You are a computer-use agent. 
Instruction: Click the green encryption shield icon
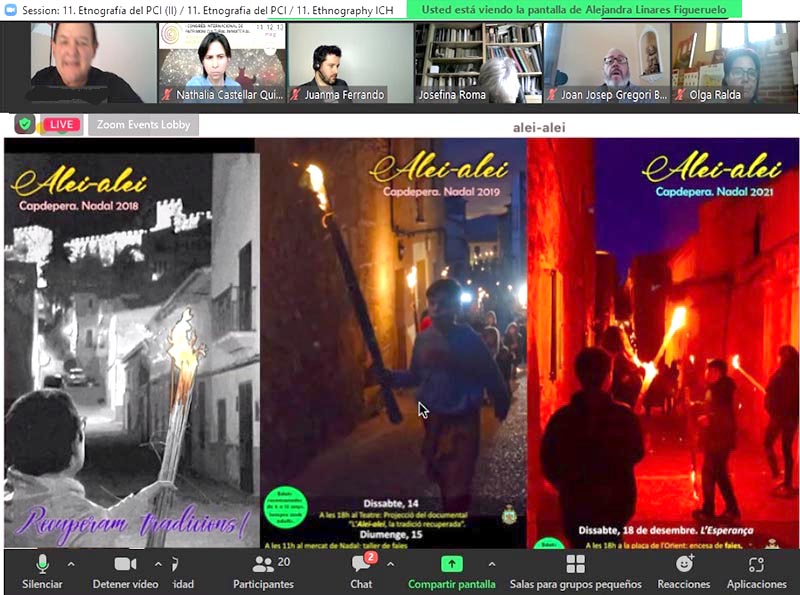pos(25,124)
